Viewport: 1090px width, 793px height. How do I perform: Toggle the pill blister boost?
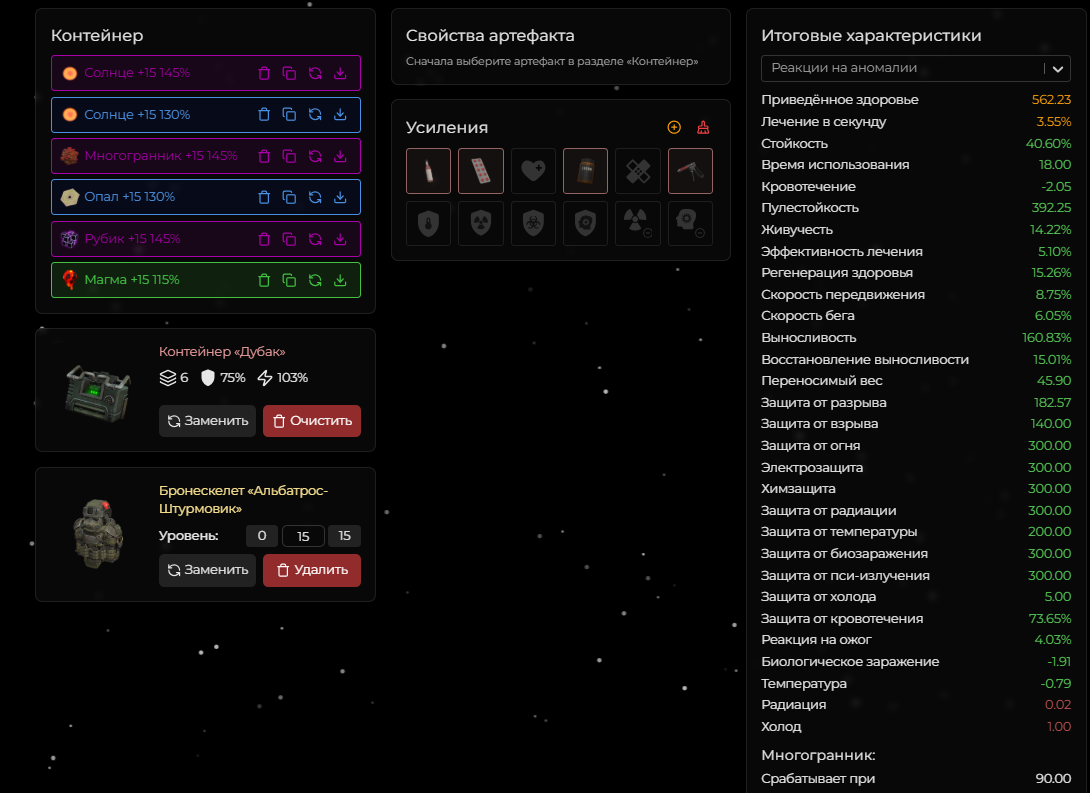481,171
